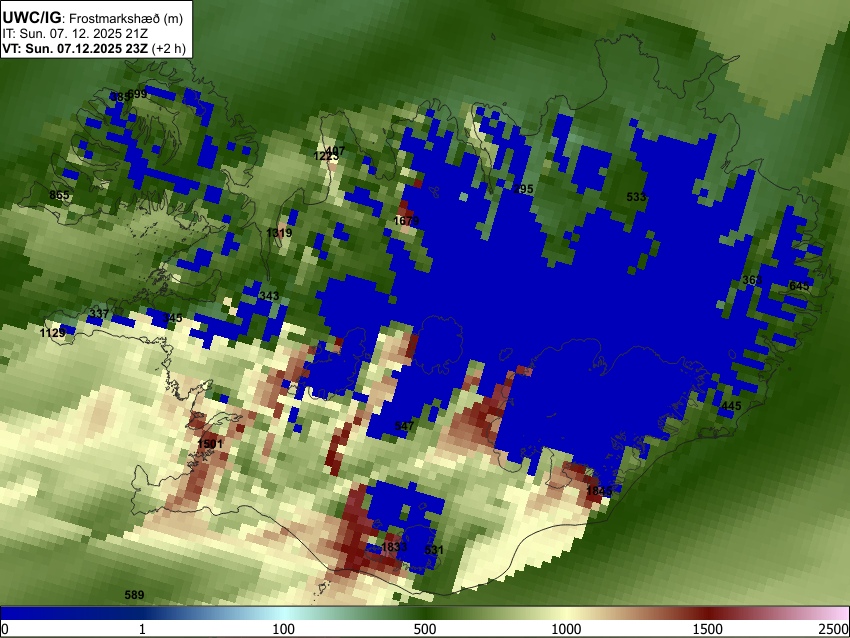This screenshot has height=638, width=850.
Task: Click the 1319 value label on map
Action: point(279,233)
